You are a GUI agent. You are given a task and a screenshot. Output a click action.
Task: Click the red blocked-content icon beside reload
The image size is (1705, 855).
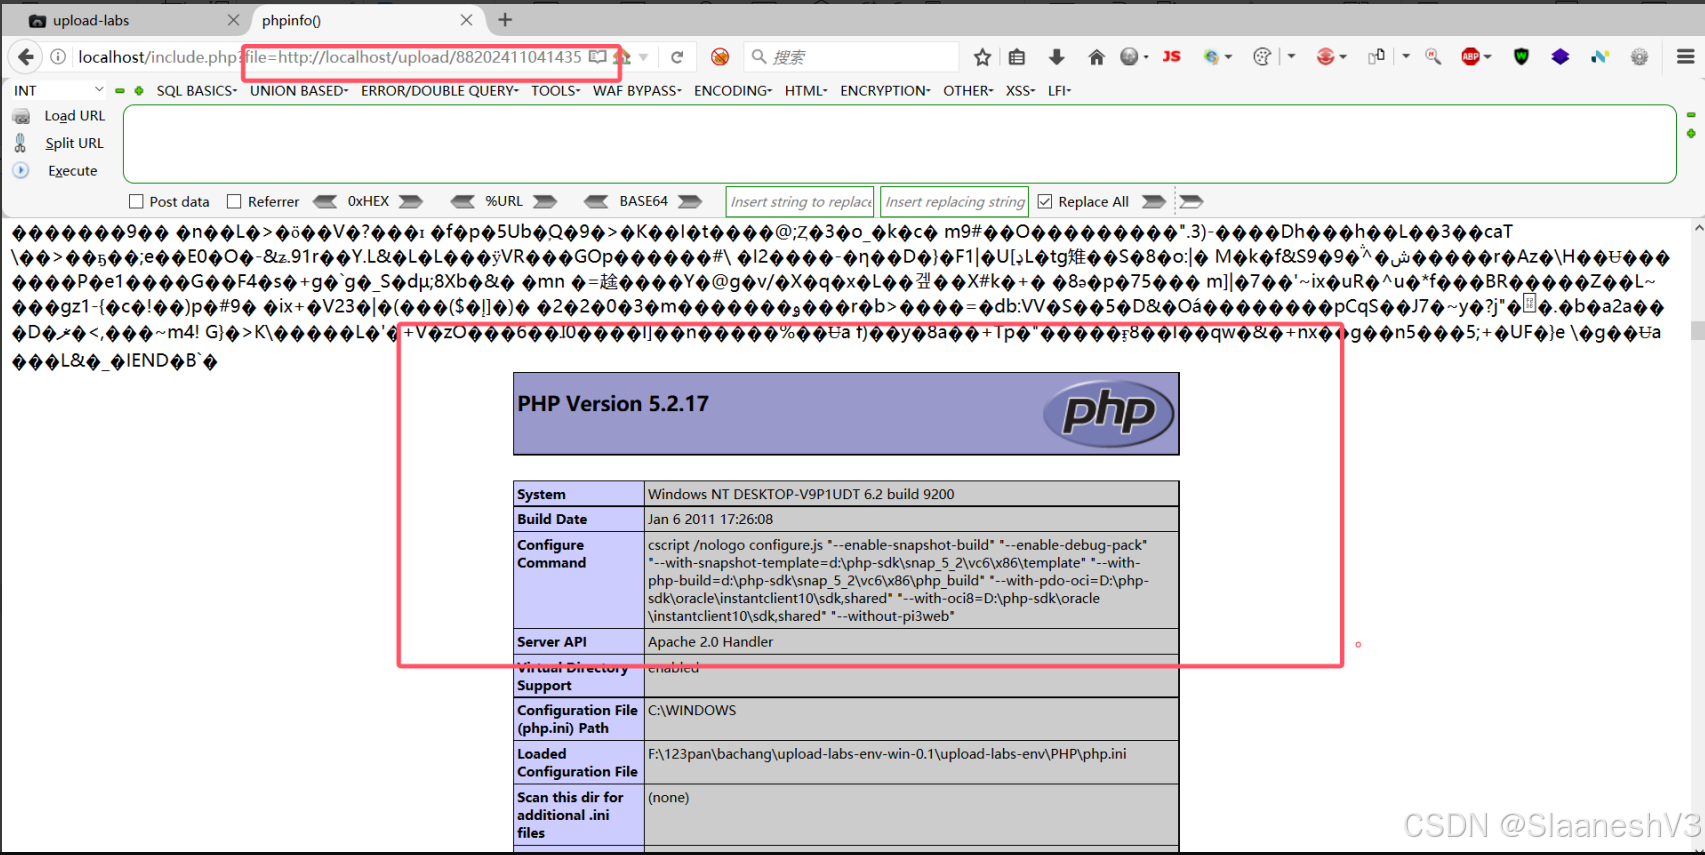click(x=720, y=57)
